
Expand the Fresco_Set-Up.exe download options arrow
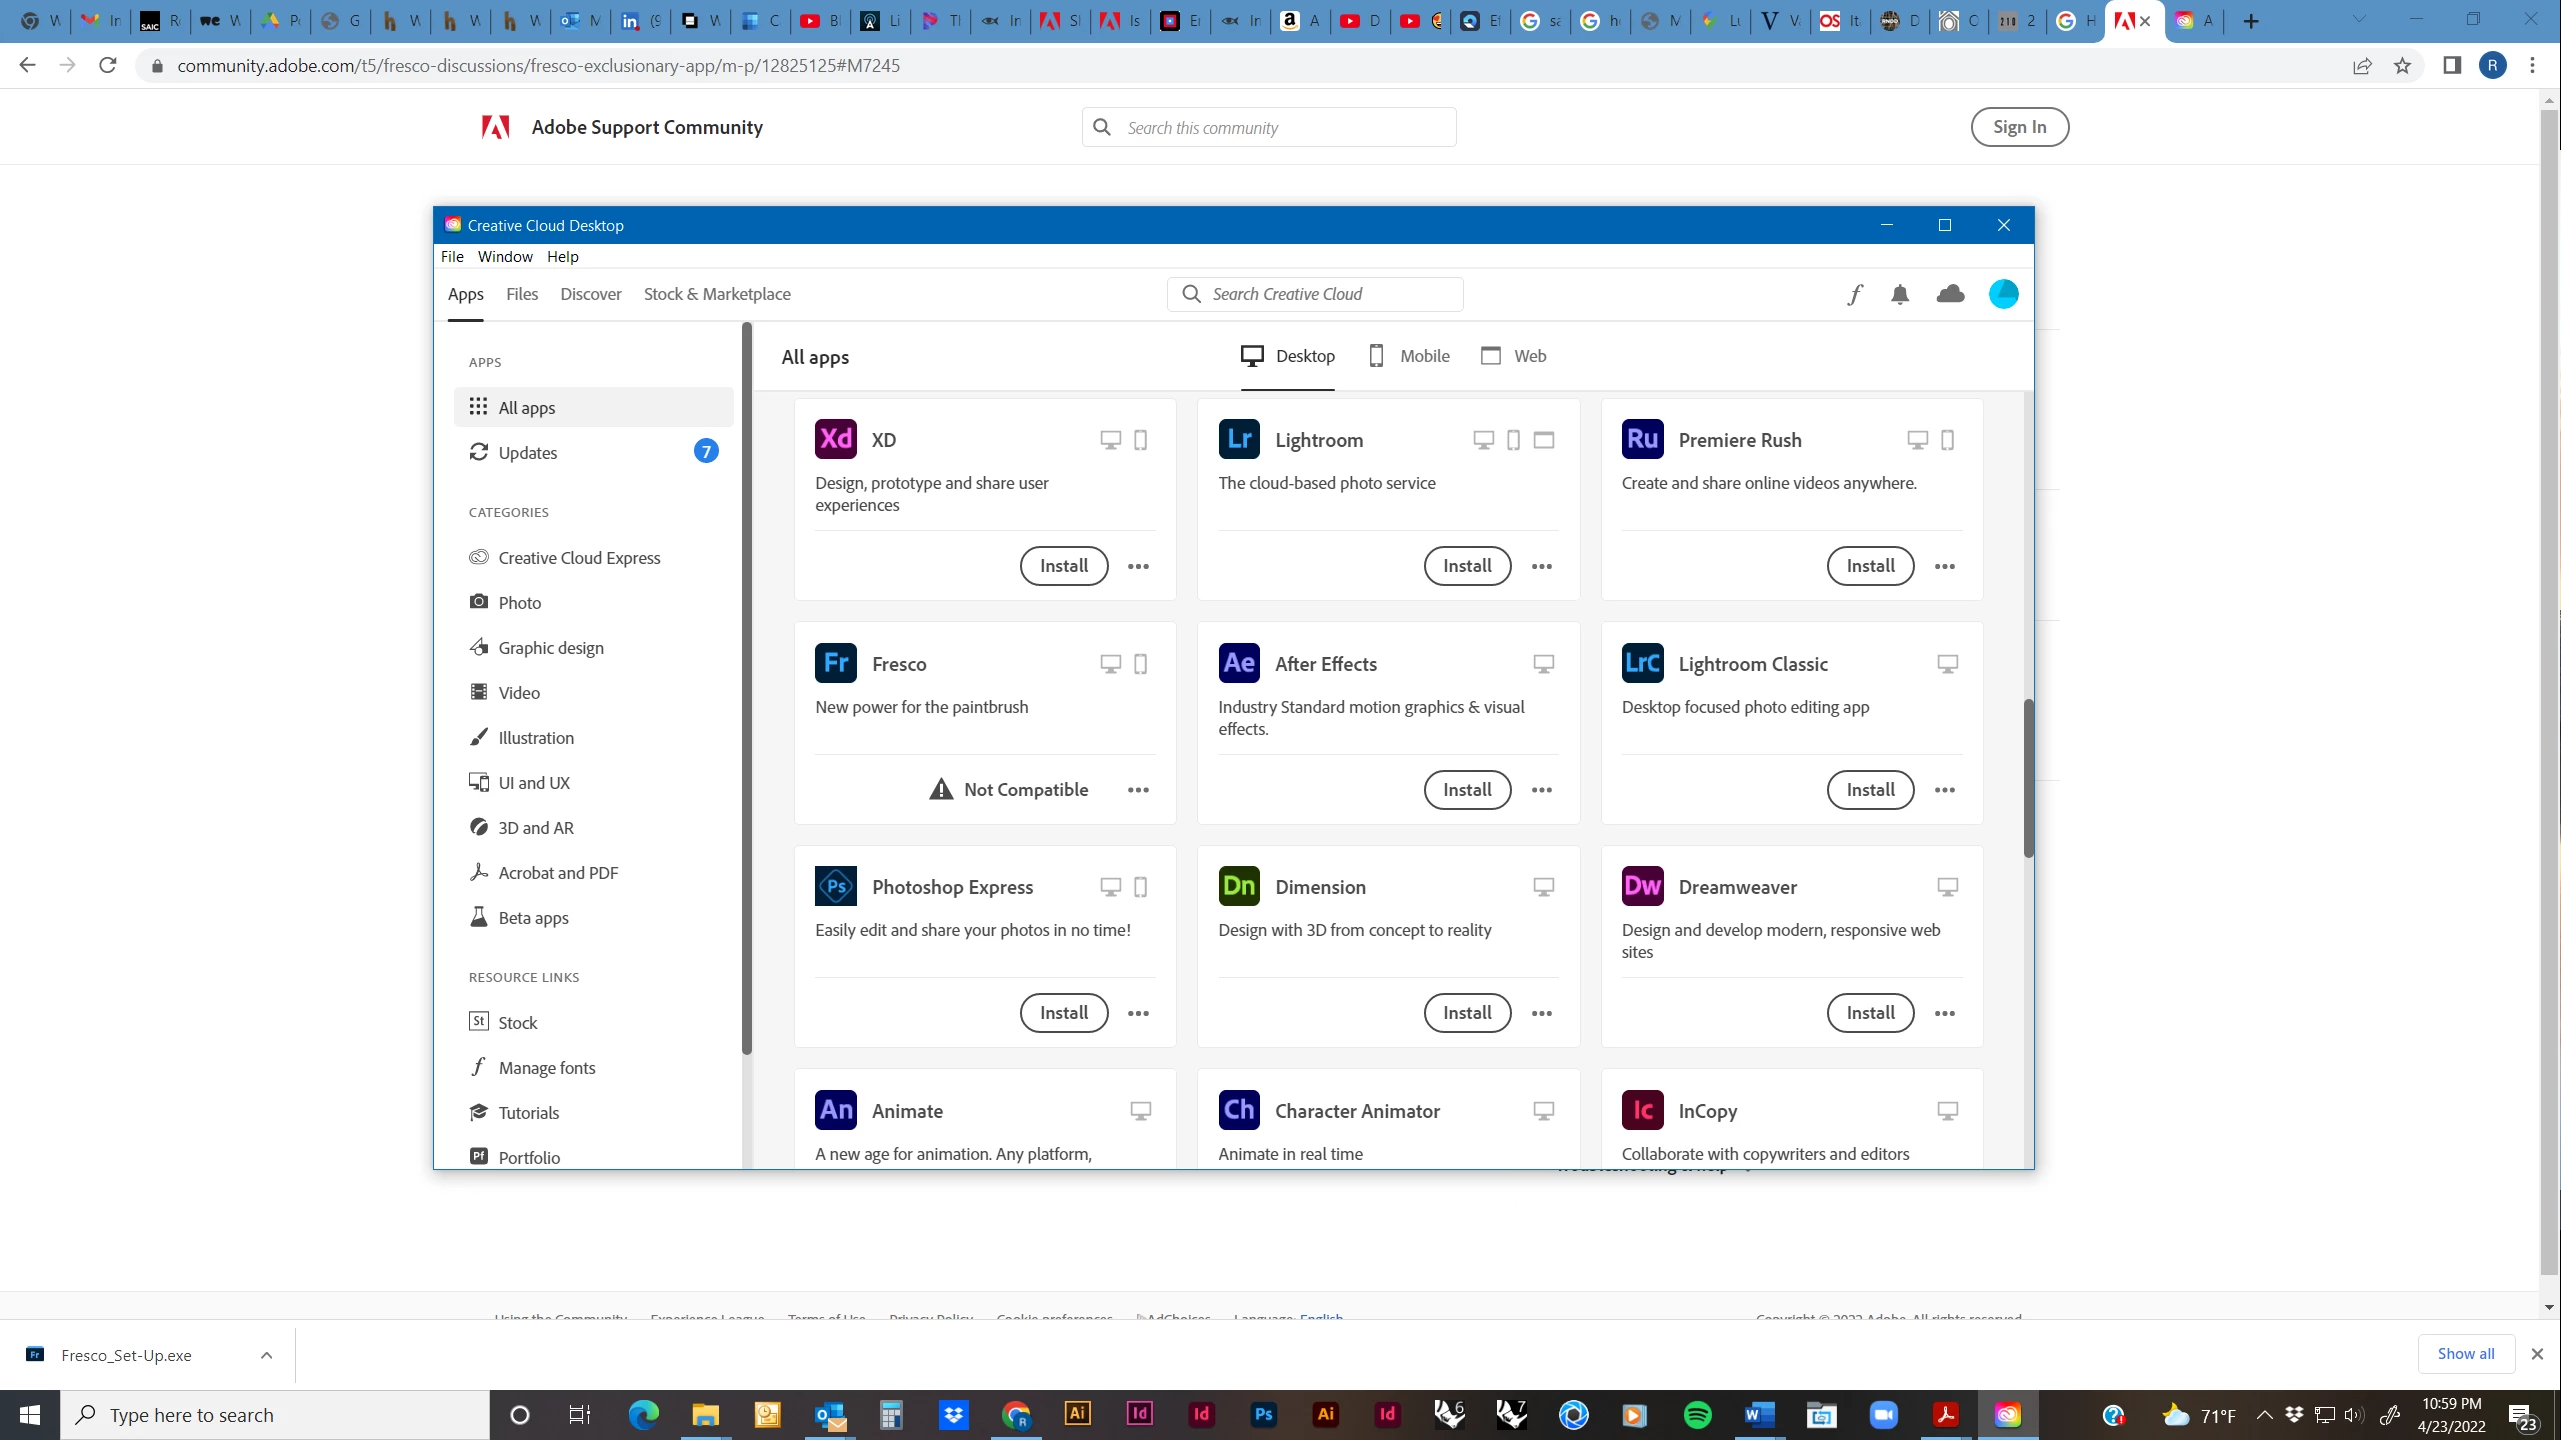(x=266, y=1355)
